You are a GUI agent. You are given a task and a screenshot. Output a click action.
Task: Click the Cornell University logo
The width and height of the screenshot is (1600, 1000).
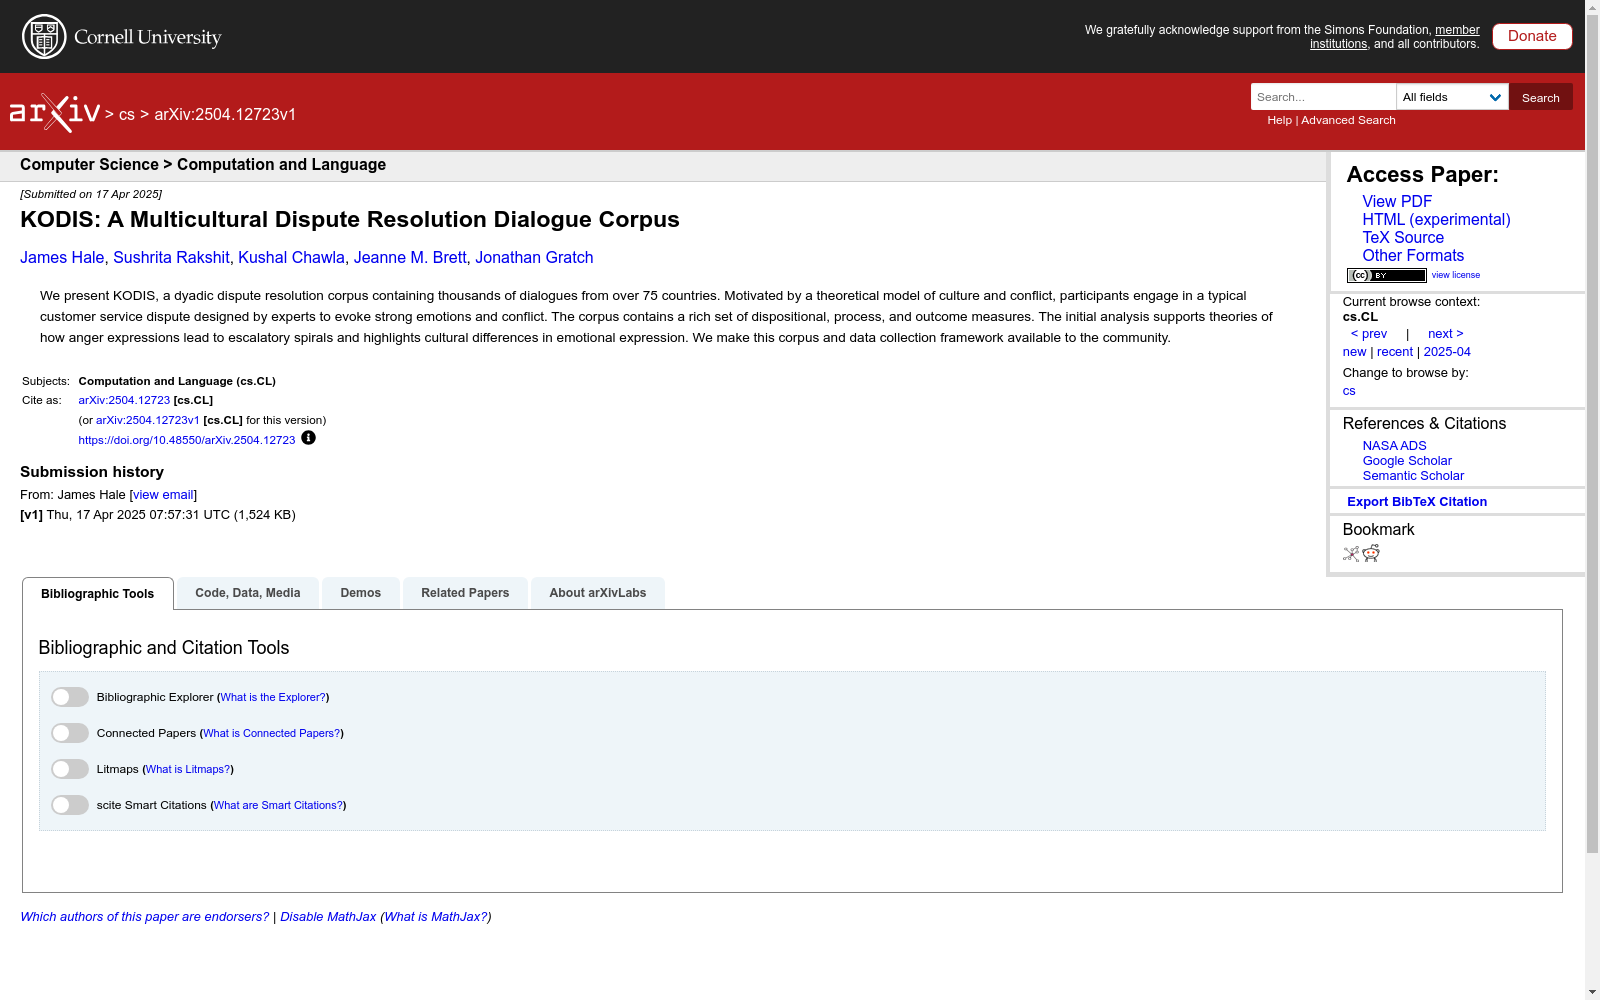122,37
